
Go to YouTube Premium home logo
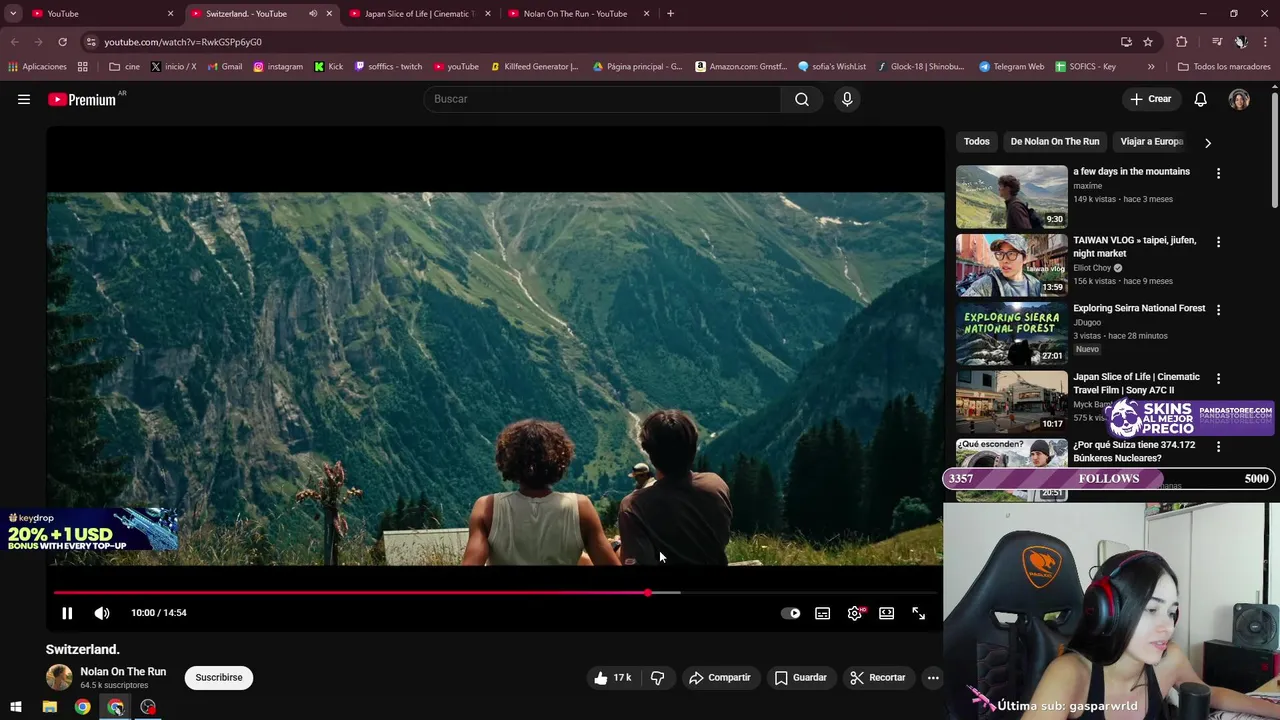coord(82,99)
